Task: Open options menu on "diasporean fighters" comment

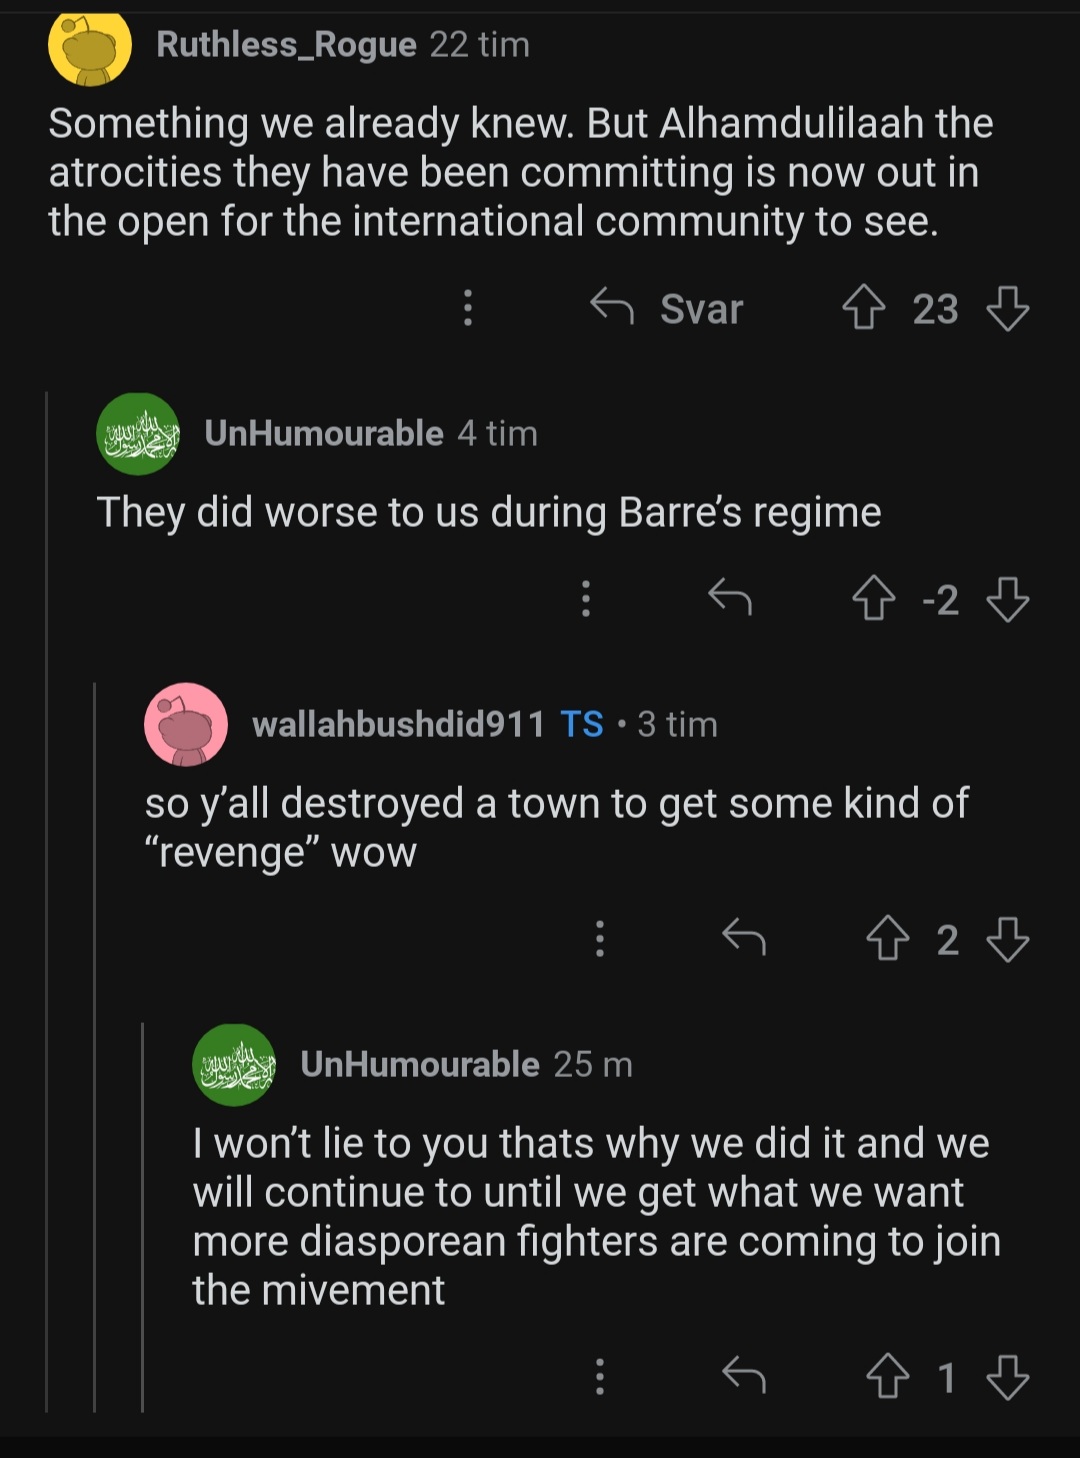Action: point(600,1377)
